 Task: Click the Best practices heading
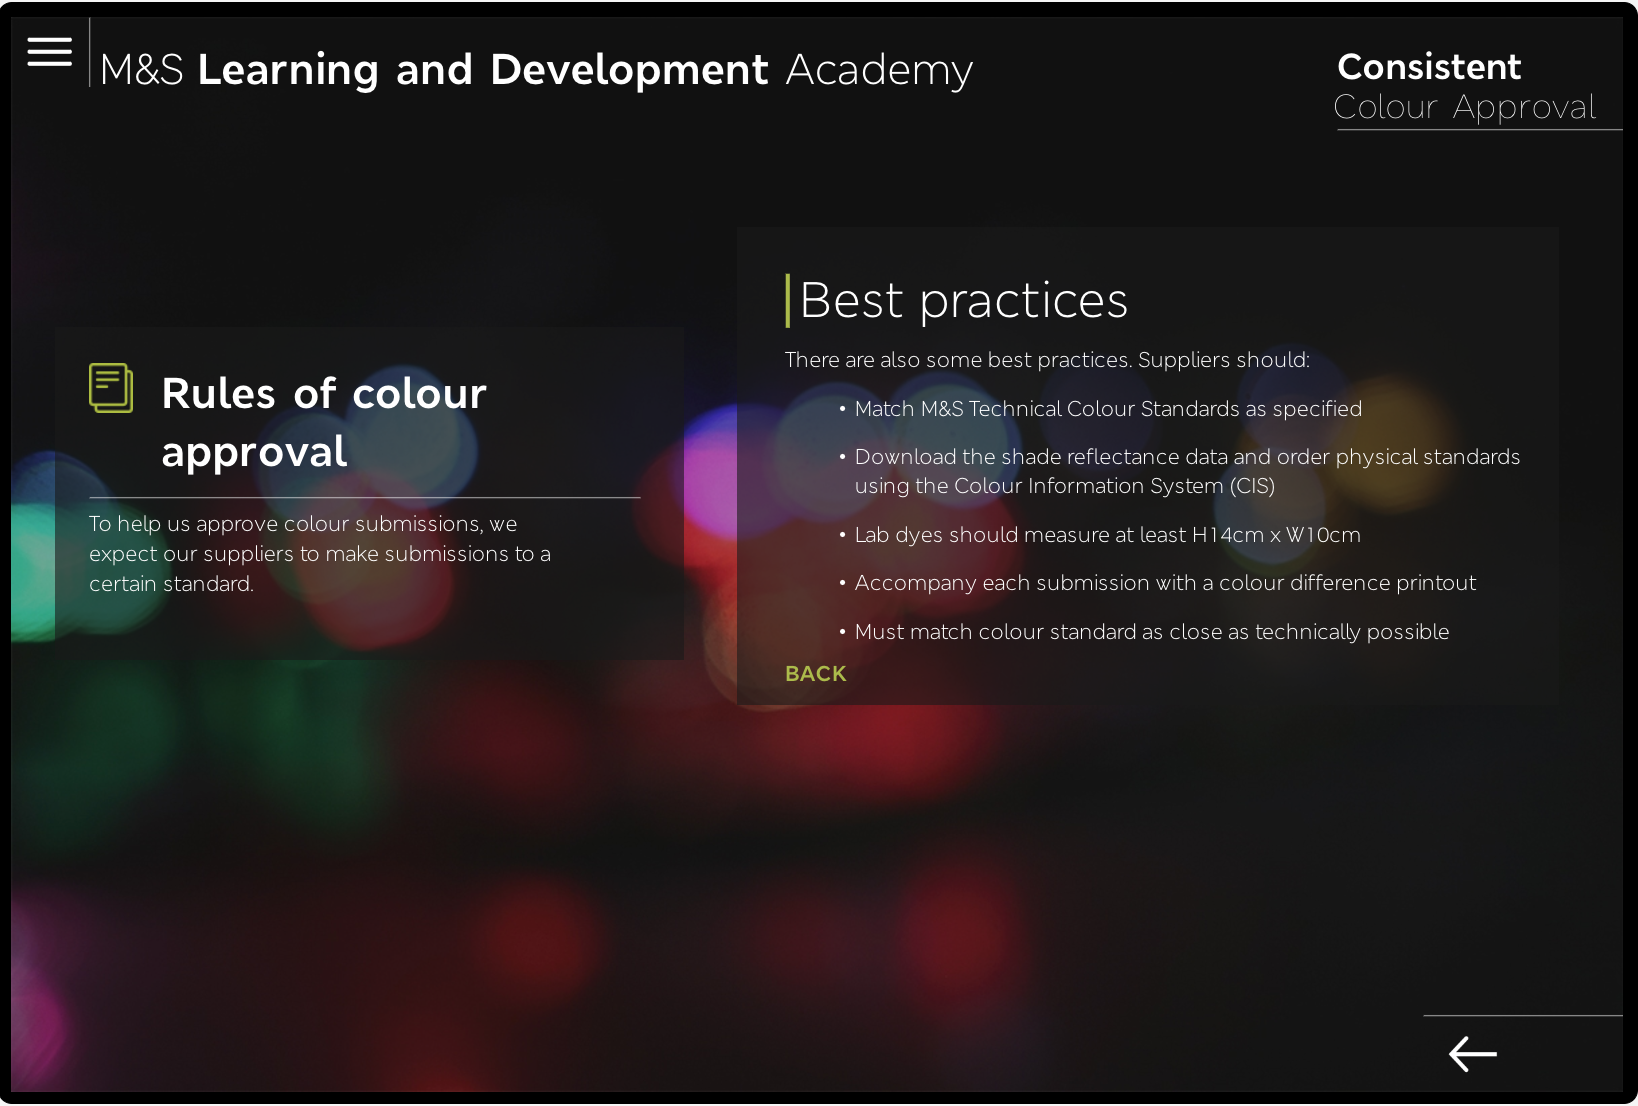(x=964, y=300)
